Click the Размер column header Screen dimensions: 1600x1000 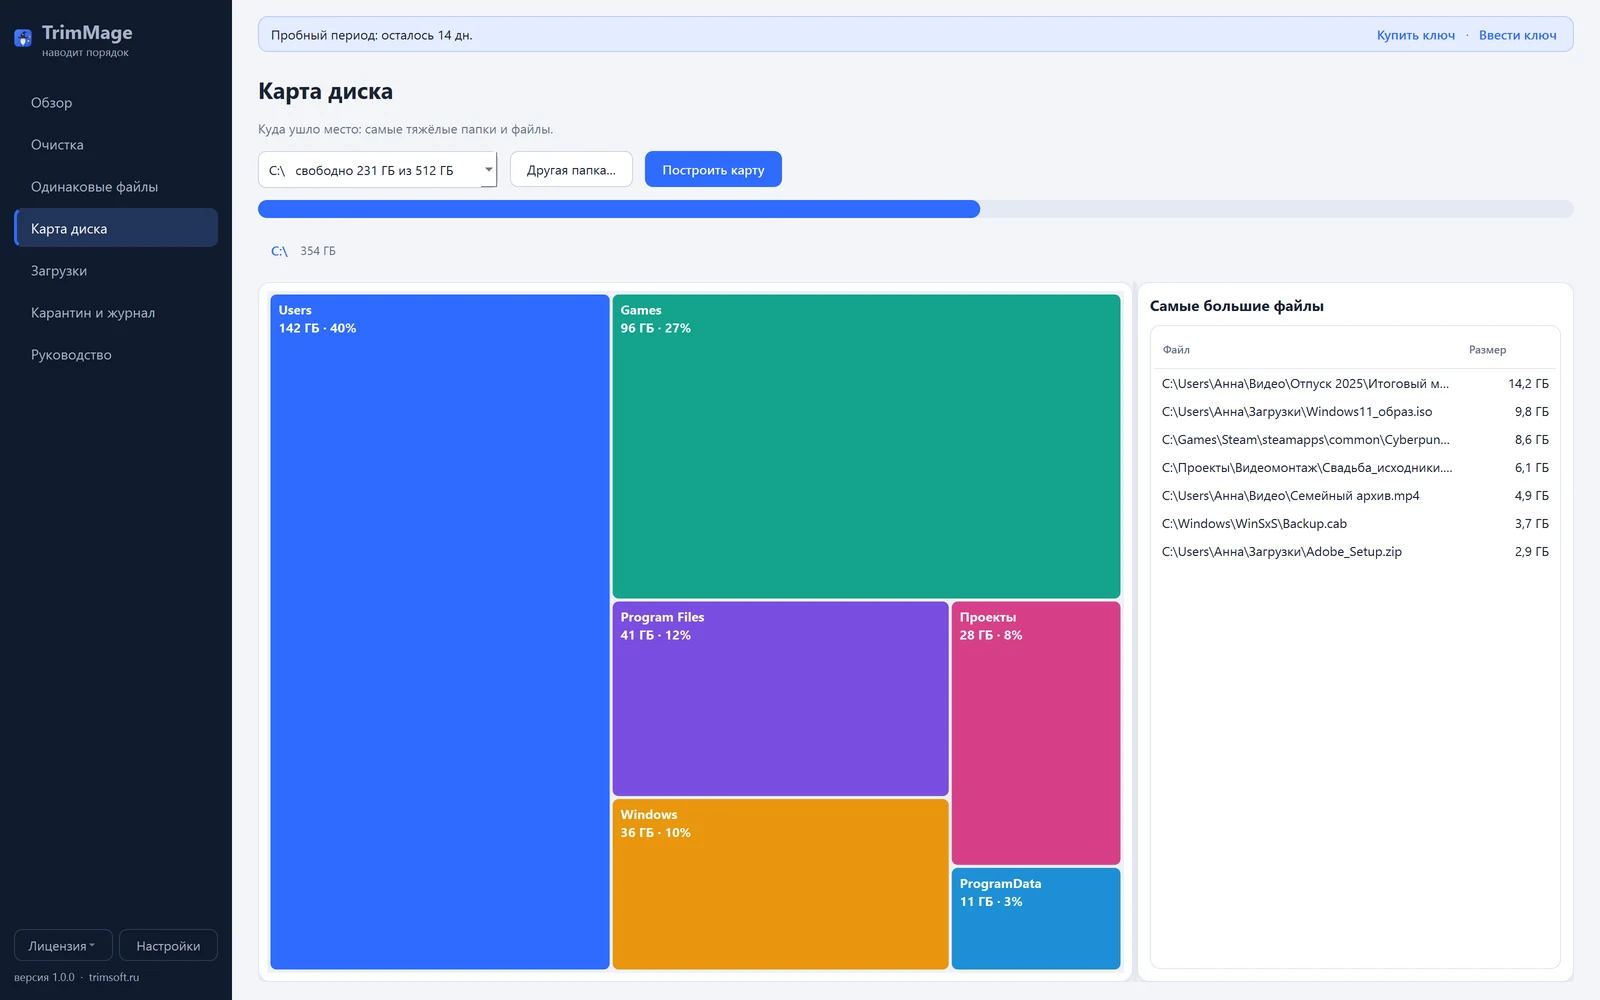[x=1487, y=350]
